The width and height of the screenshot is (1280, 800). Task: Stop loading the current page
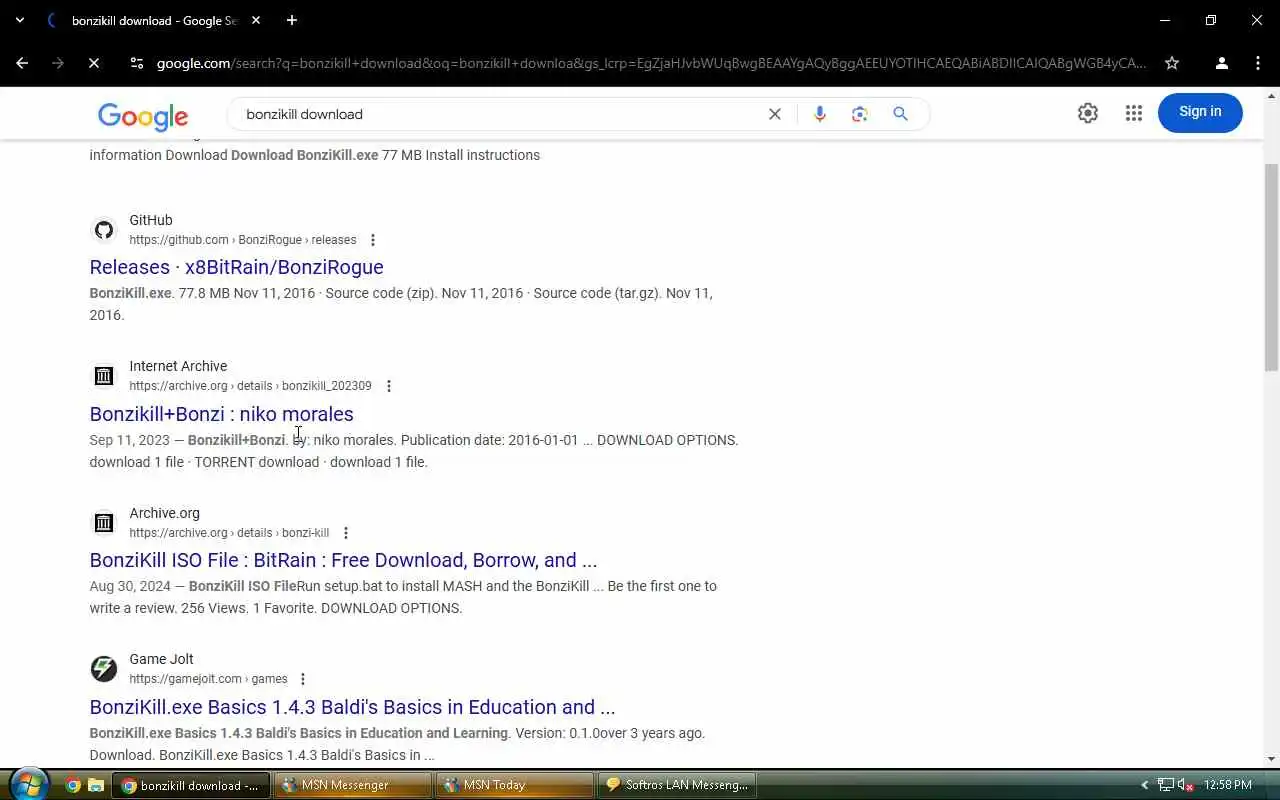pyautogui.click(x=93, y=63)
